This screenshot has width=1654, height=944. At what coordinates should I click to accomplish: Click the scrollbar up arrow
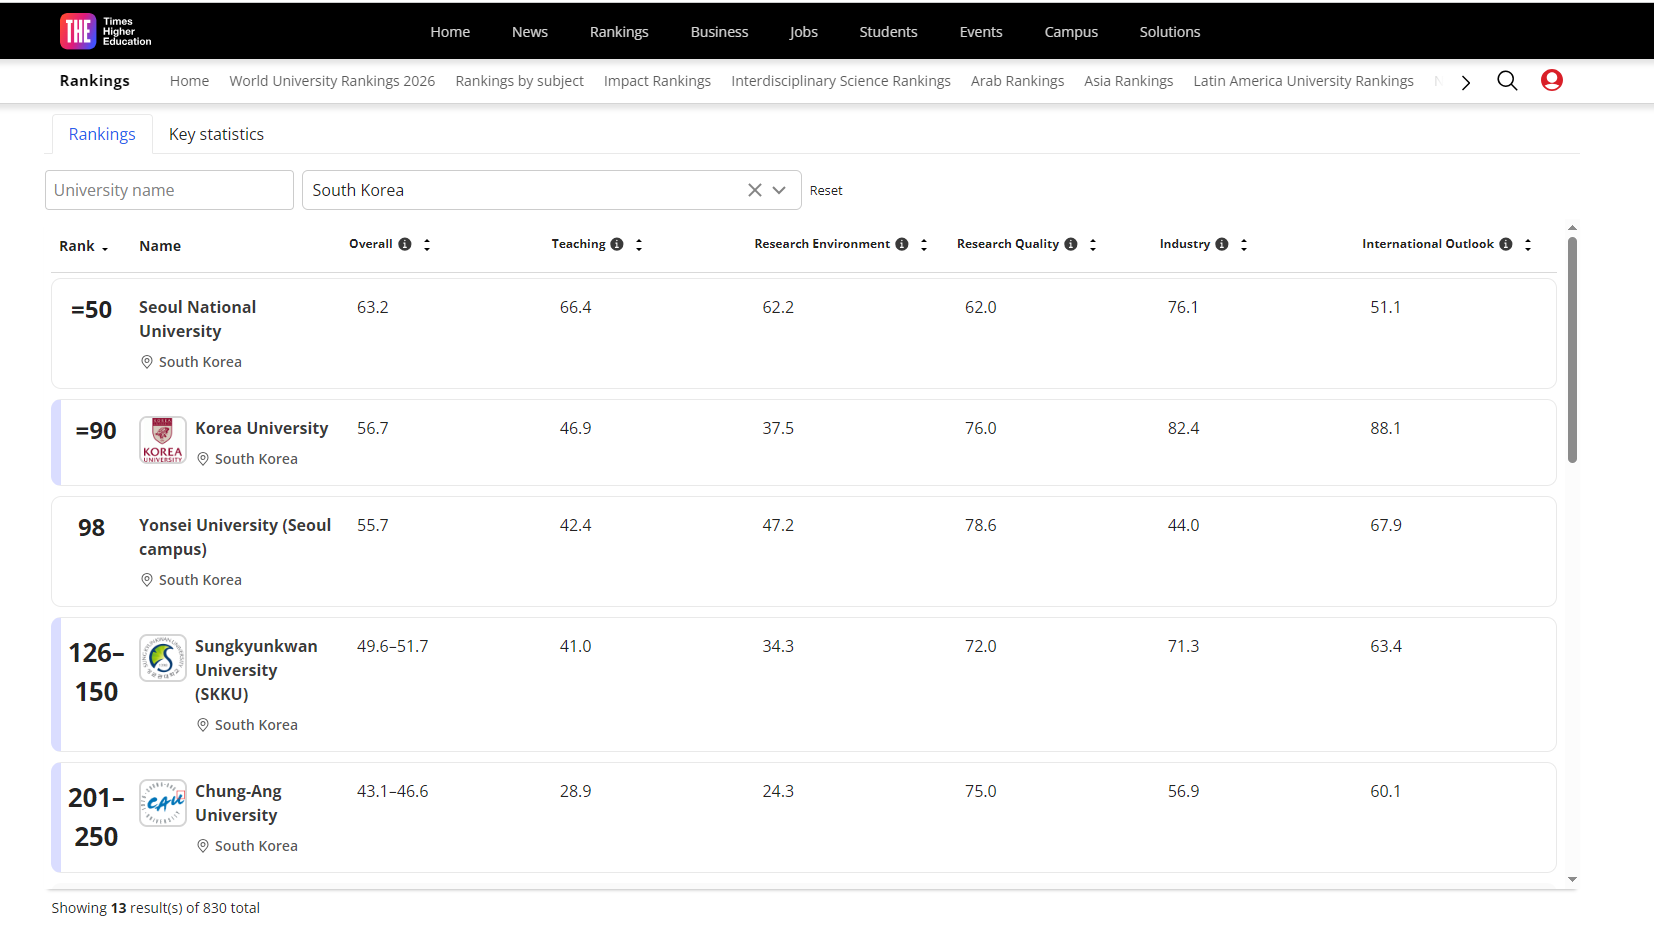pyautogui.click(x=1572, y=228)
